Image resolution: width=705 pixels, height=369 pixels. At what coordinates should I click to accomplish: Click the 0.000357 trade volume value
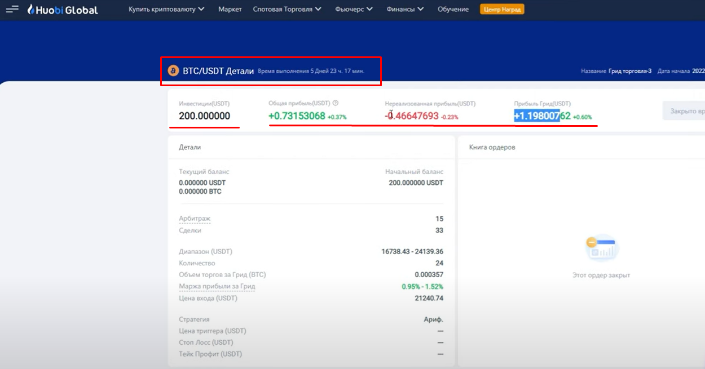pos(429,275)
